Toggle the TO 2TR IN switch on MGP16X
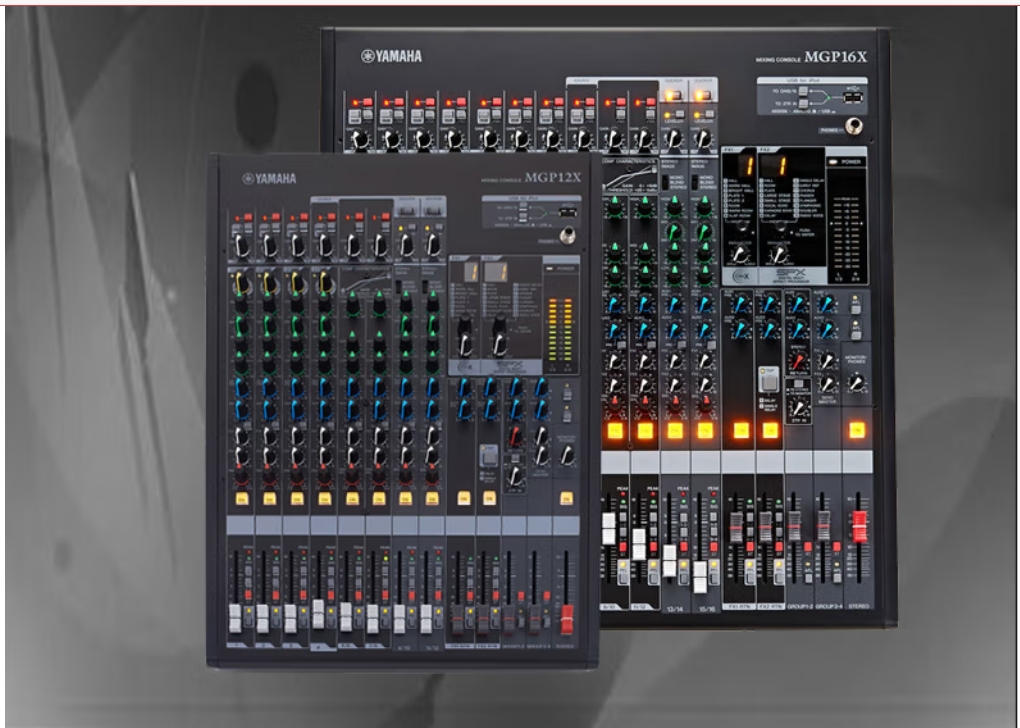Viewport: 1020px width, 728px height. [803, 103]
